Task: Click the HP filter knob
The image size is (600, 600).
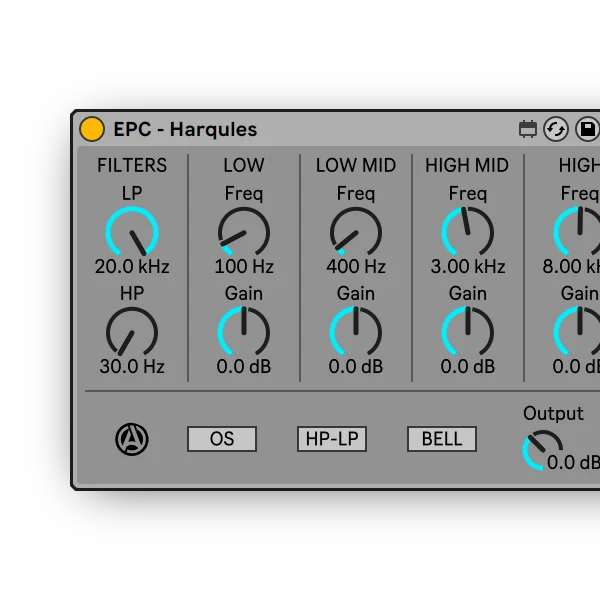Action: [132, 333]
